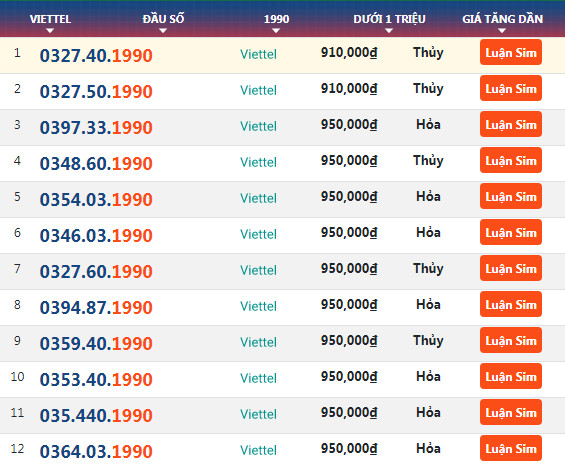Viewport: 565px width, 469px height.
Task: Open sim number 035.440.1990
Action: [96, 416]
